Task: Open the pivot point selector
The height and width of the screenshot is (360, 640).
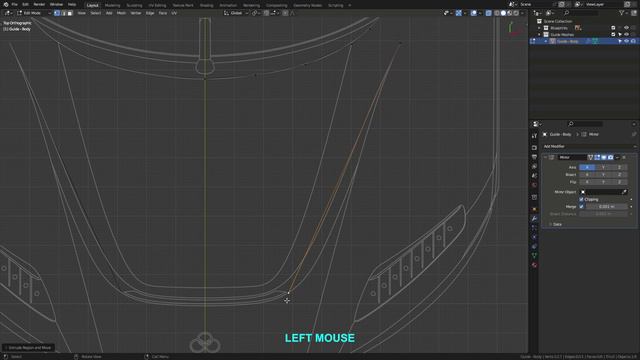Action: click(x=256, y=13)
